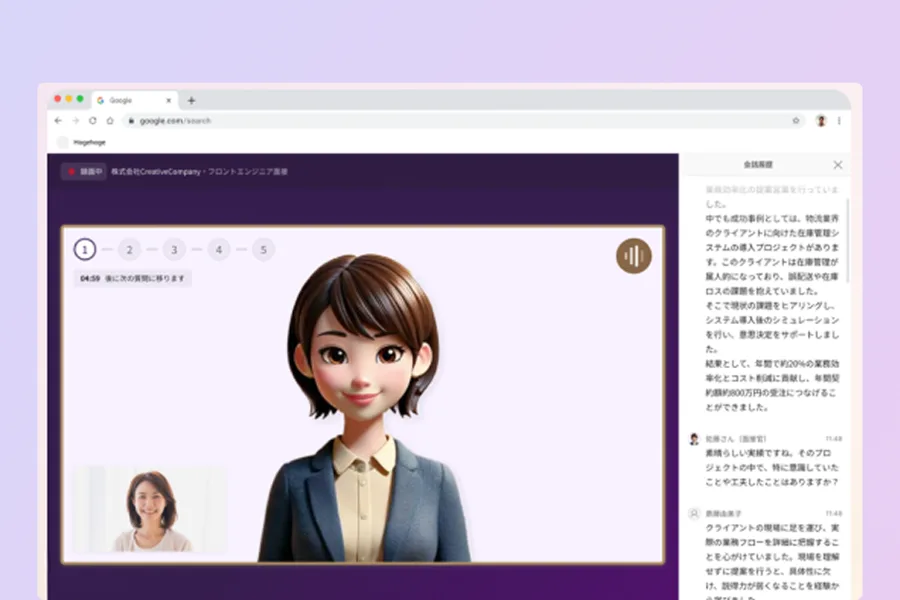Close the 会話履歴 conversation history panel
This screenshot has width=900, height=600.
[x=838, y=165]
